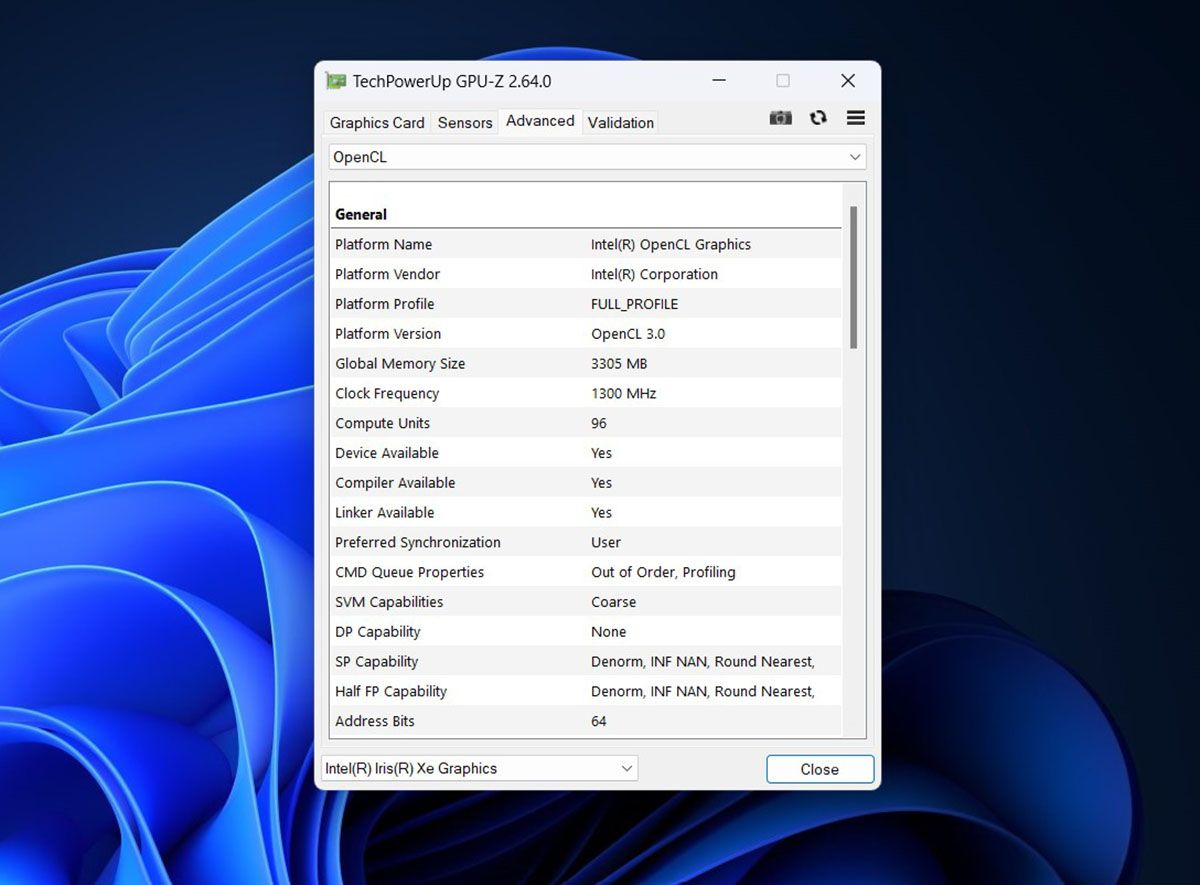Image resolution: width=1200 pixels, height=885 pixels.
Task: Select the Platform Name row label
Action: (x=384, y=244)
